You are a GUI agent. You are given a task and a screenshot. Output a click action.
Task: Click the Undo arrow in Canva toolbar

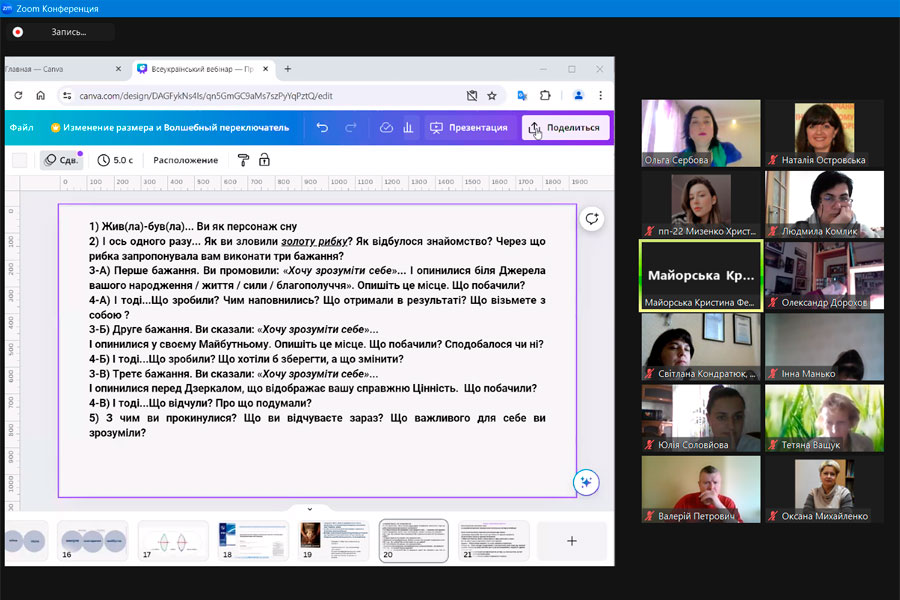322,128
